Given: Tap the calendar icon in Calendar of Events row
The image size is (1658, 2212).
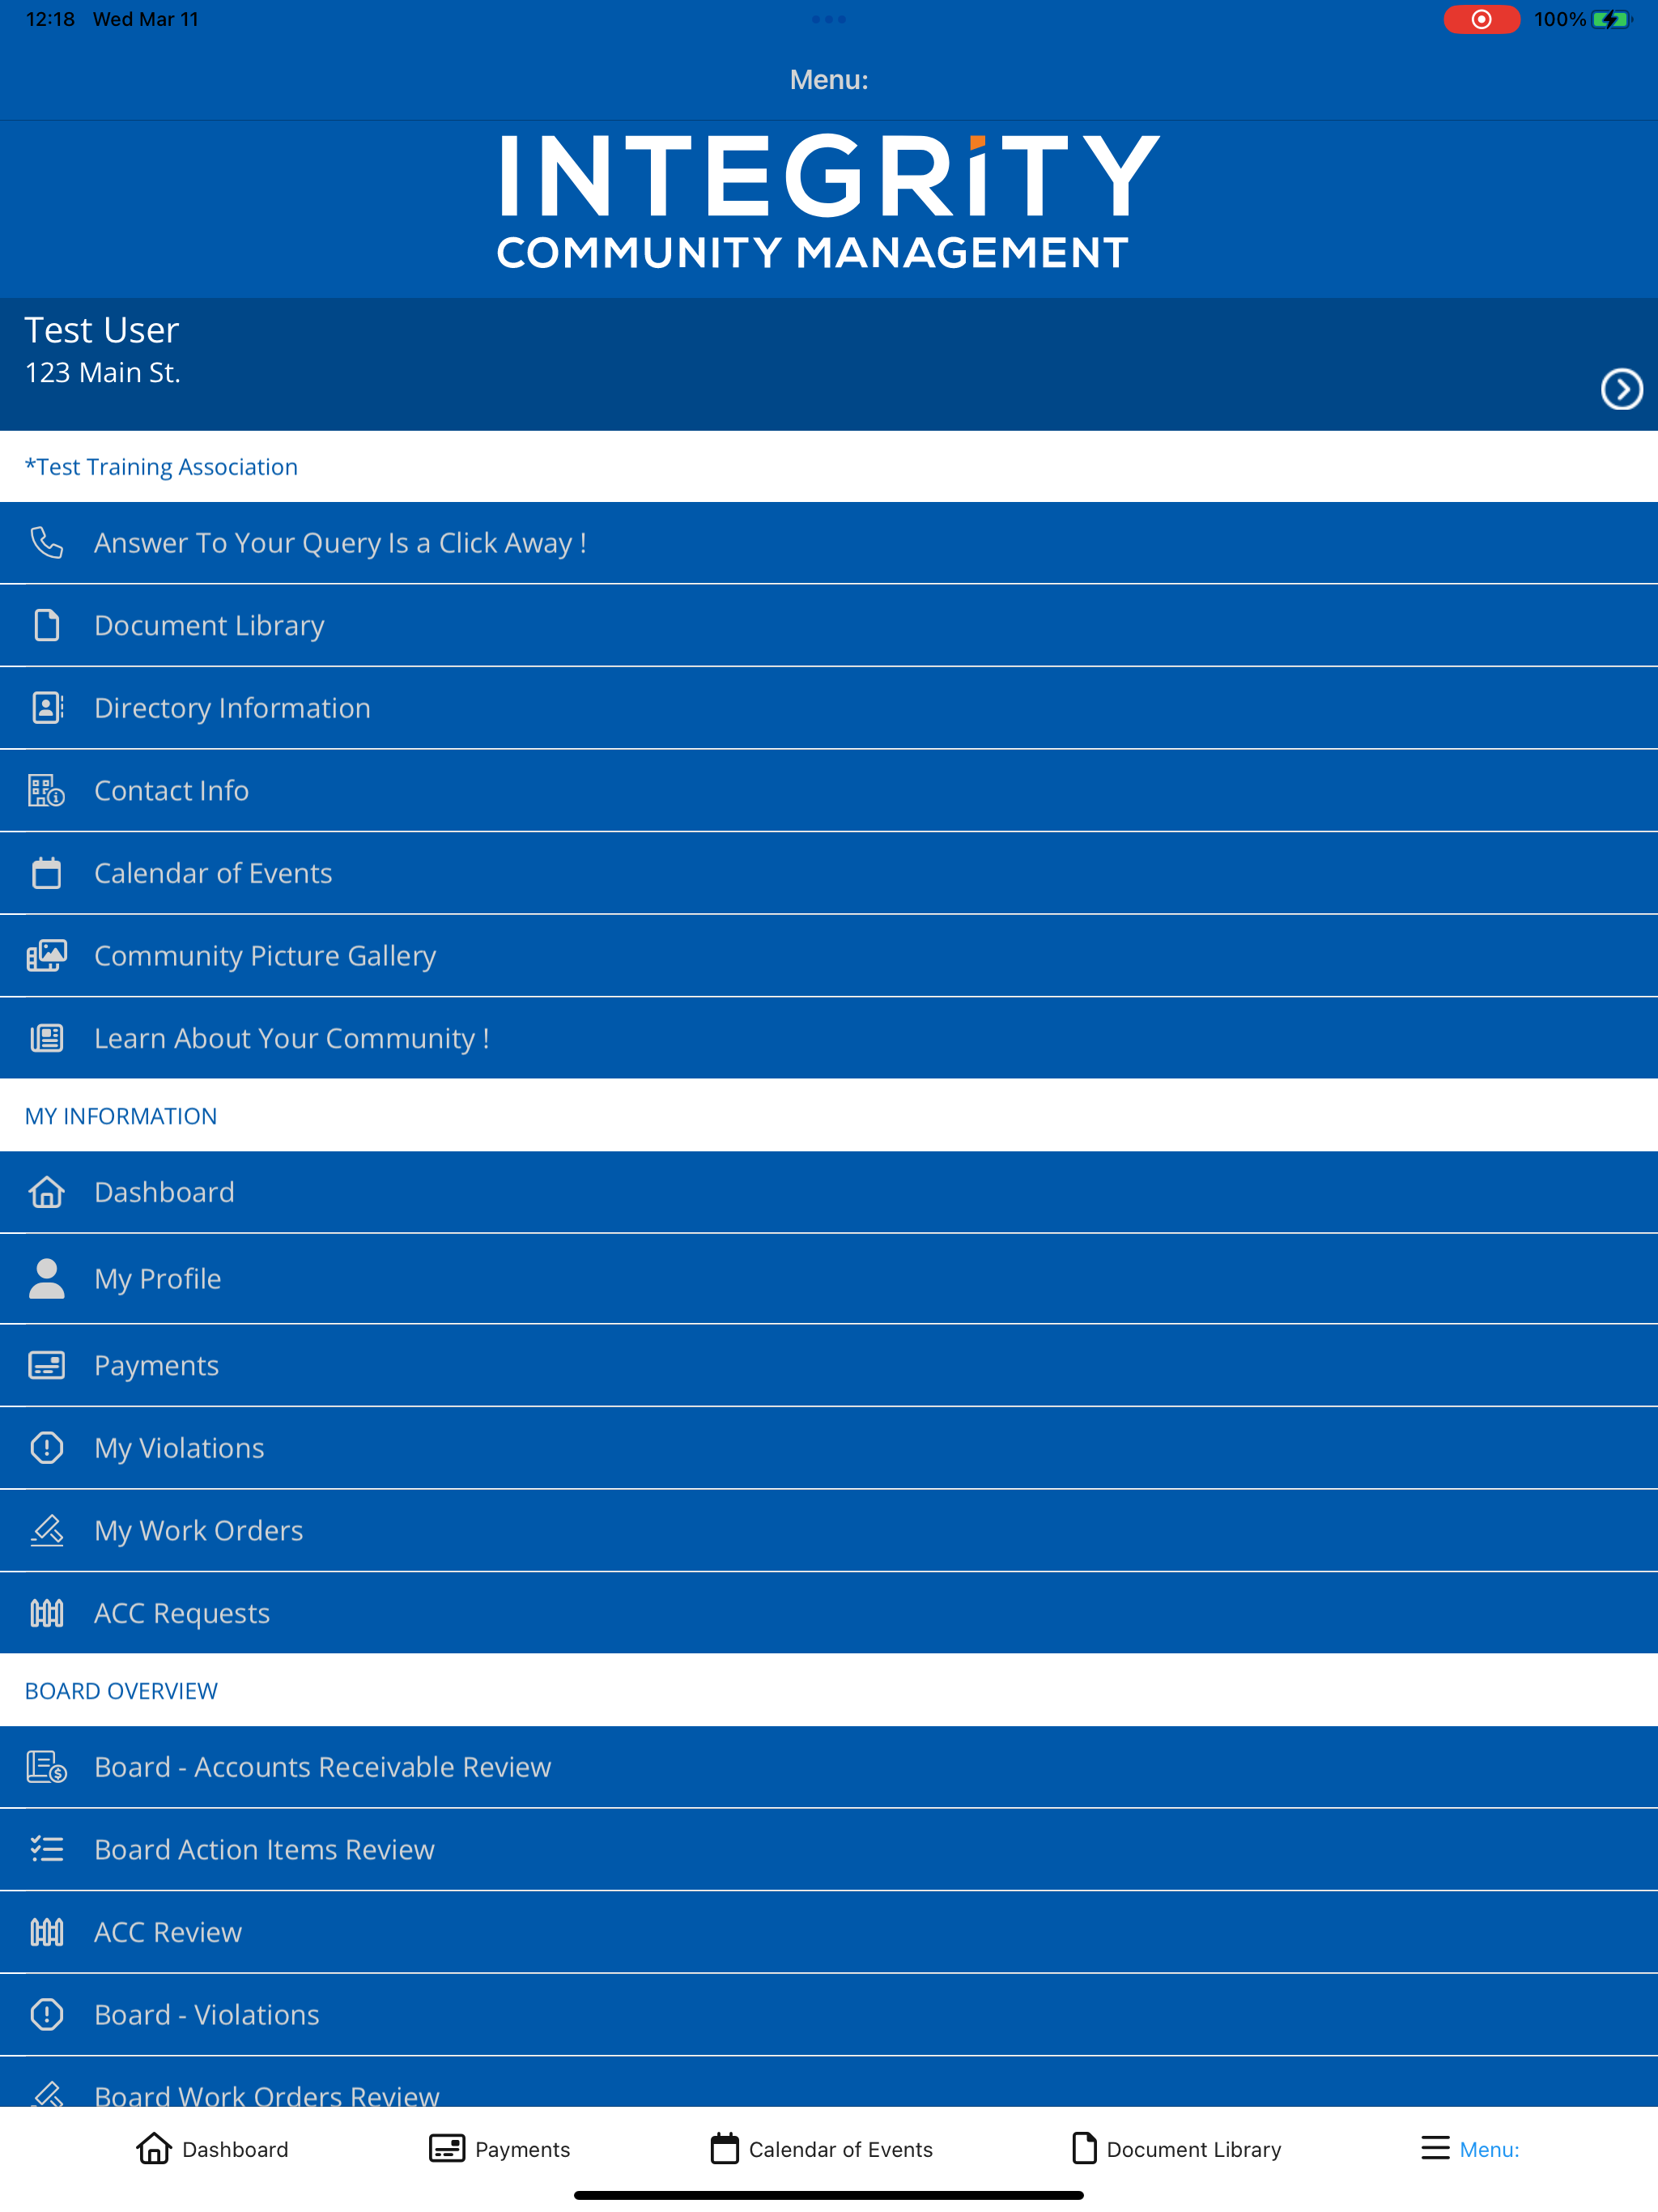Looking at the screenshot, I should click(x=46, y=873).
